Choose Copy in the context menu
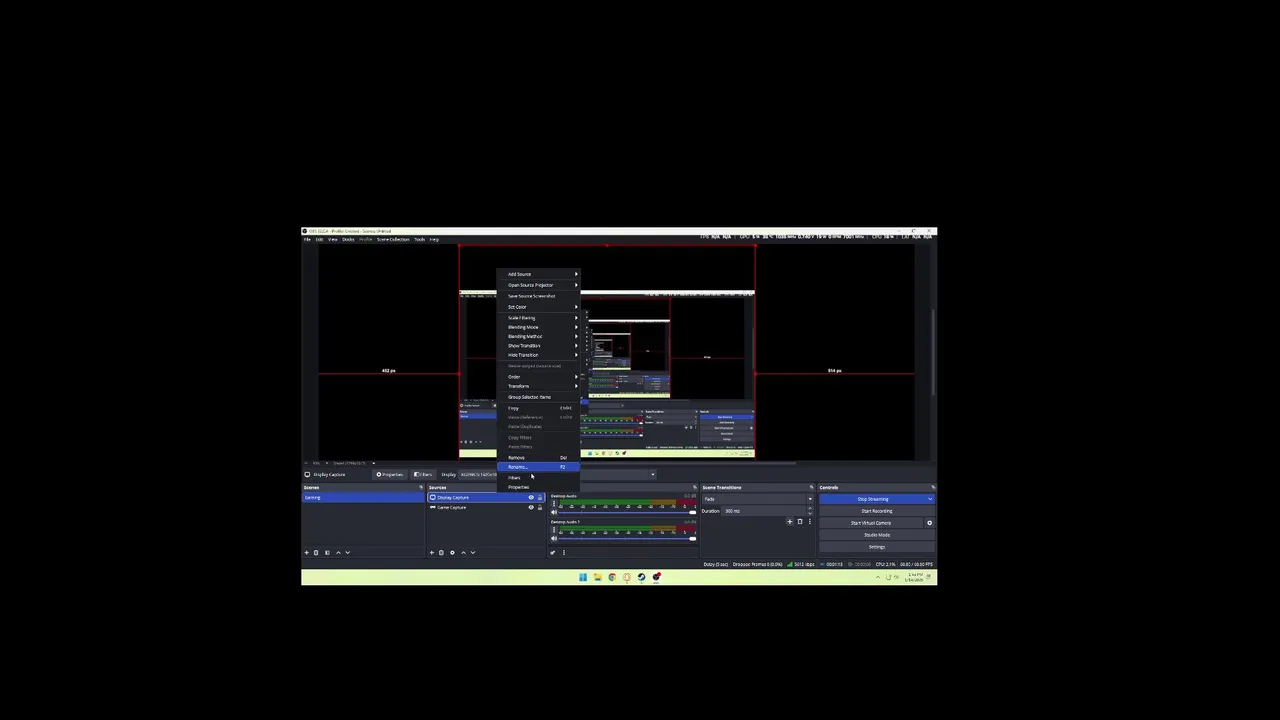This screenshot has height=720, width=1280. pos(537,408)
